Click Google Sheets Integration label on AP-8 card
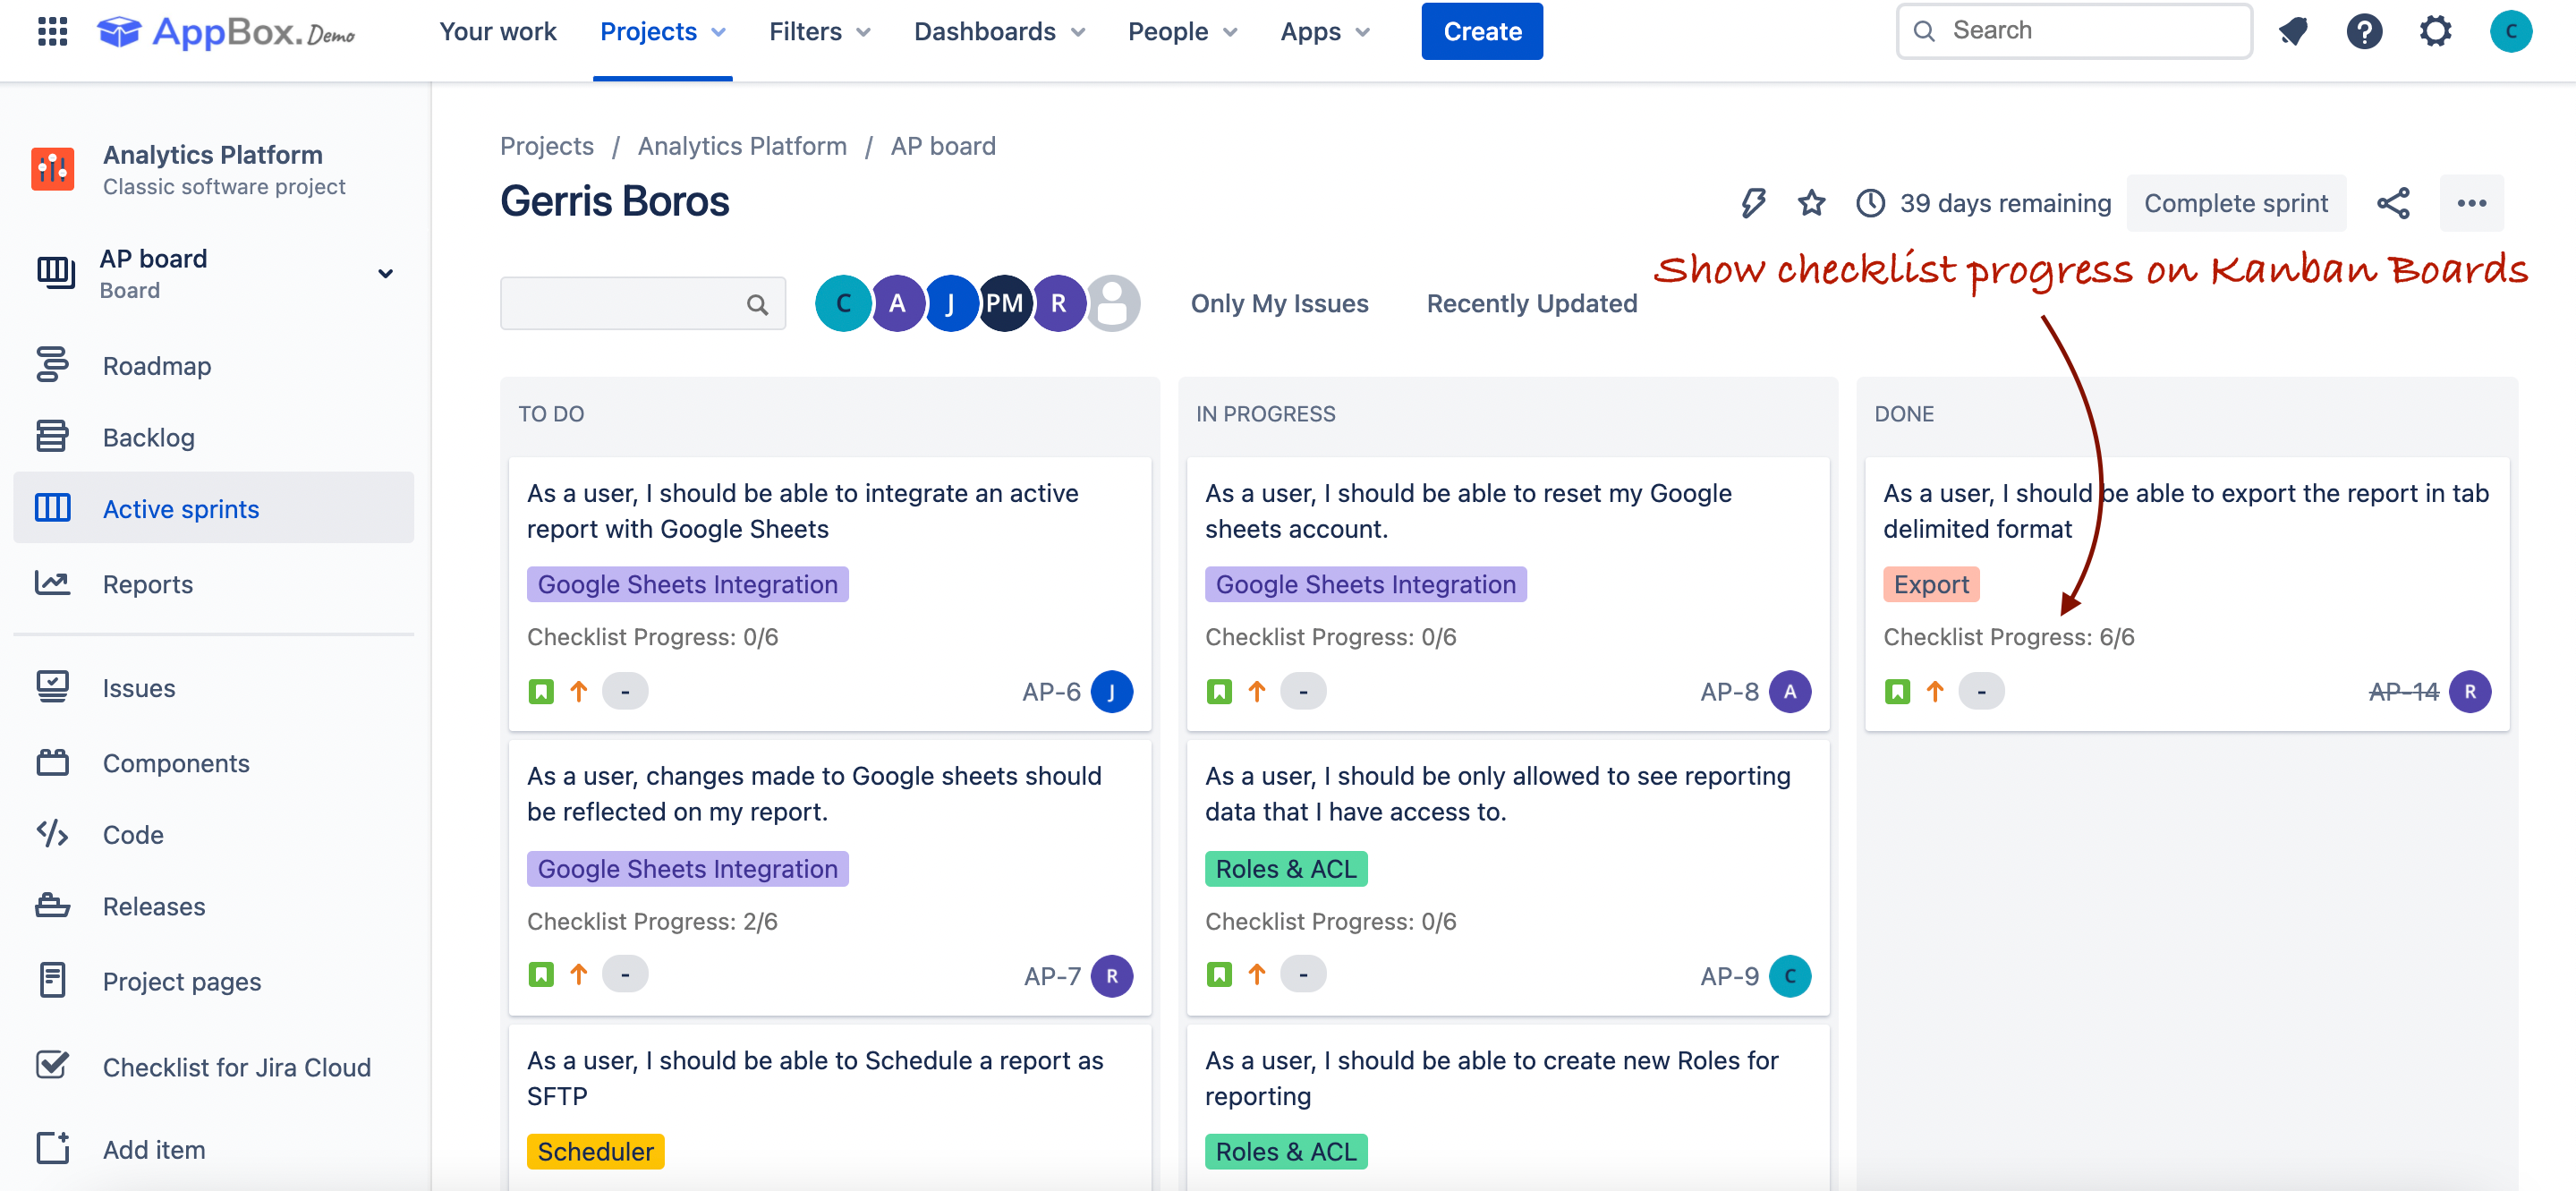 1365,584
